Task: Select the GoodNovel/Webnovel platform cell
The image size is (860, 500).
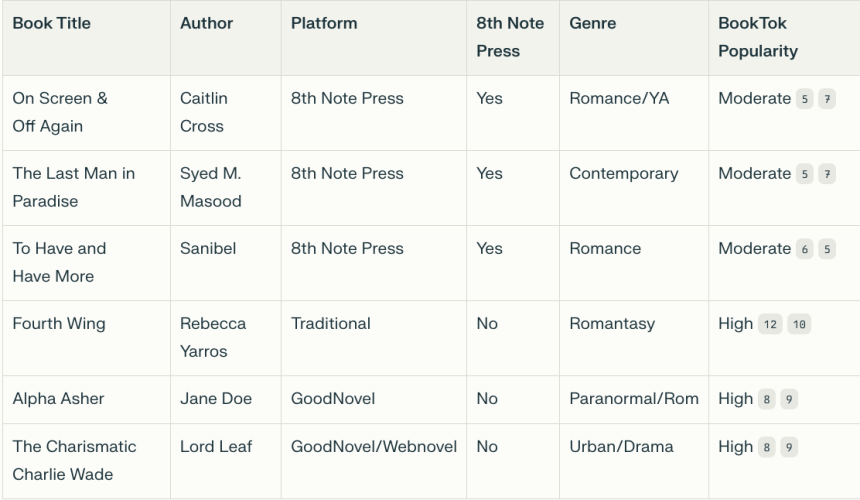Action: (x=374, y=461)
